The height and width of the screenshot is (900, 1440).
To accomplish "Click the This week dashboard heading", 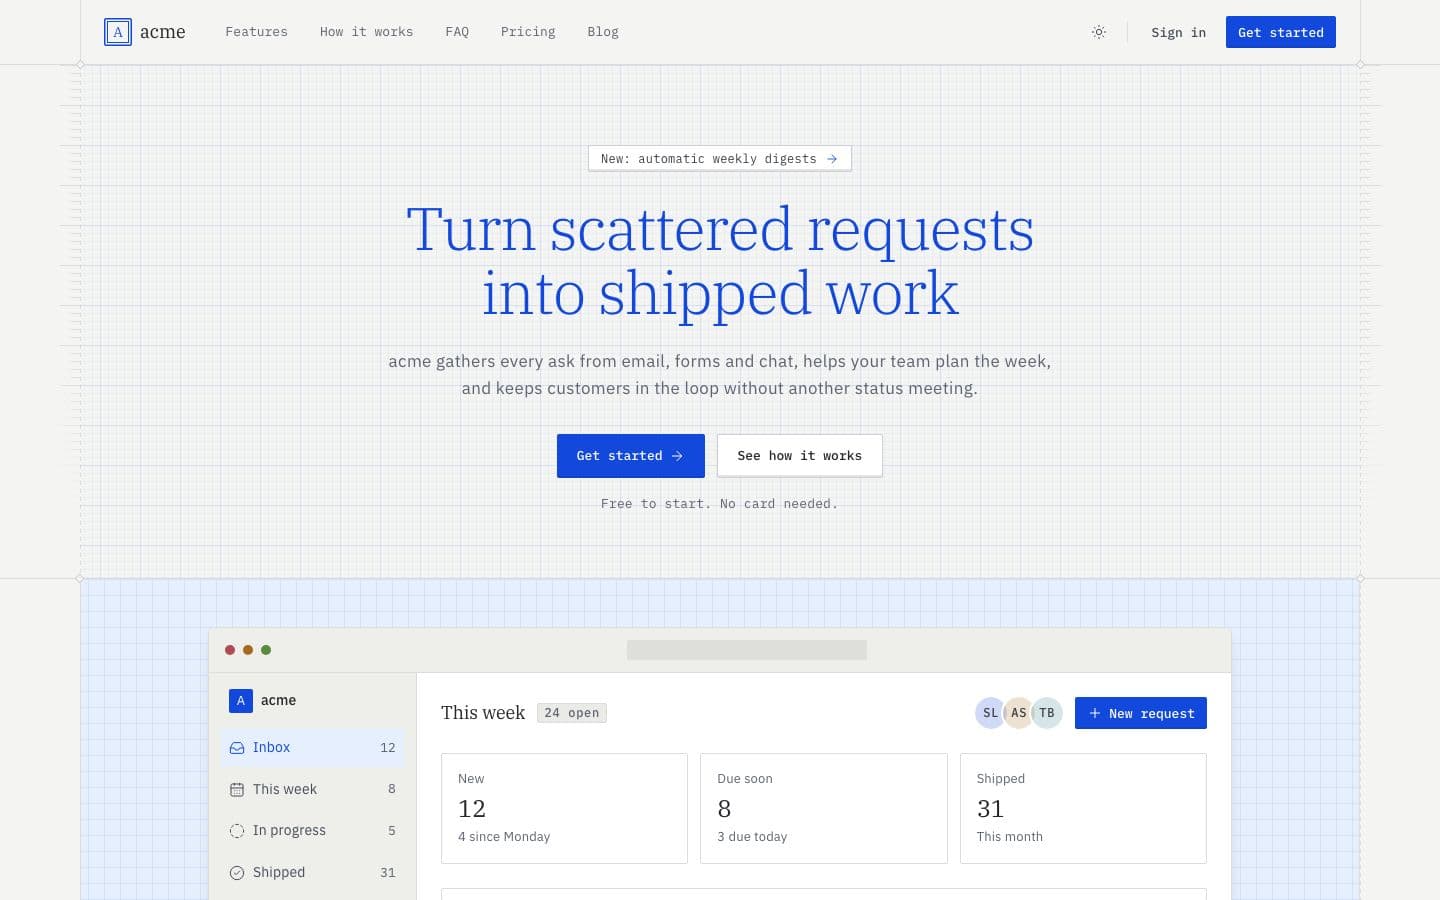I will [483, 712].
